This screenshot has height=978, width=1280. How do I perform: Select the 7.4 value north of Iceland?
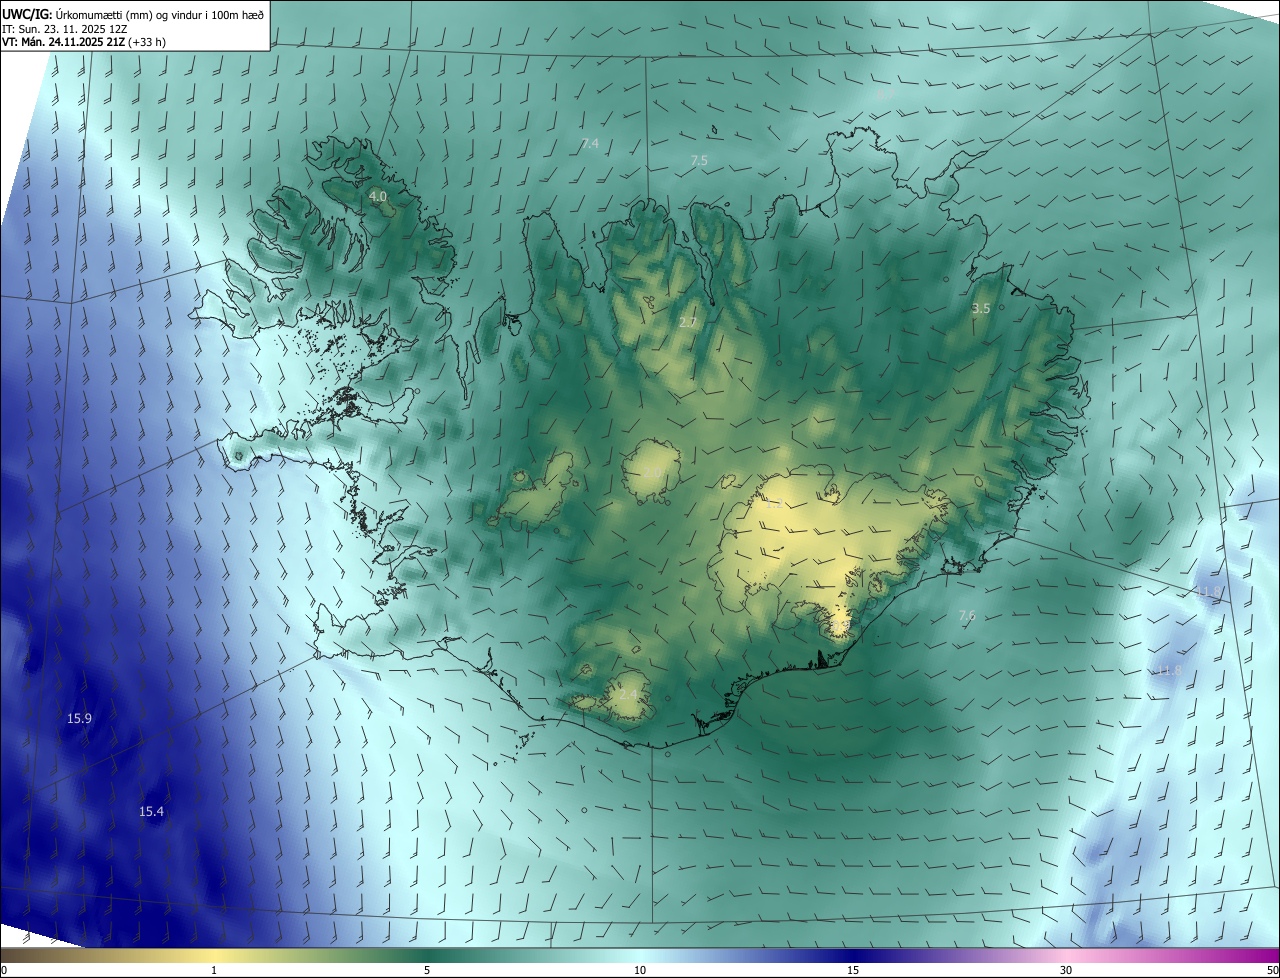[590, 144]
